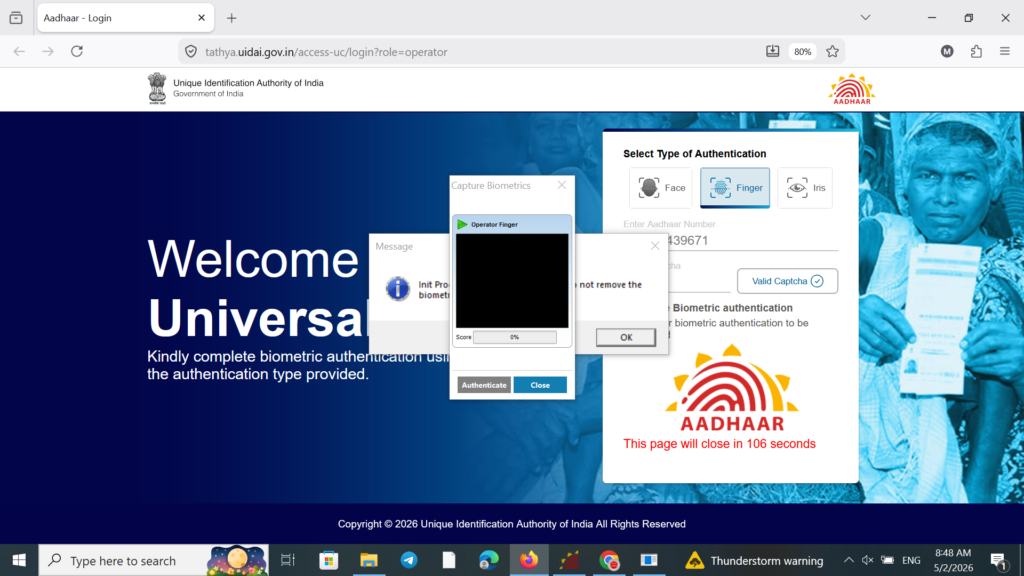Viewport: 1024px width, 576px height.
Task: Open the downloads icon in toolbar
Action: 773,52
